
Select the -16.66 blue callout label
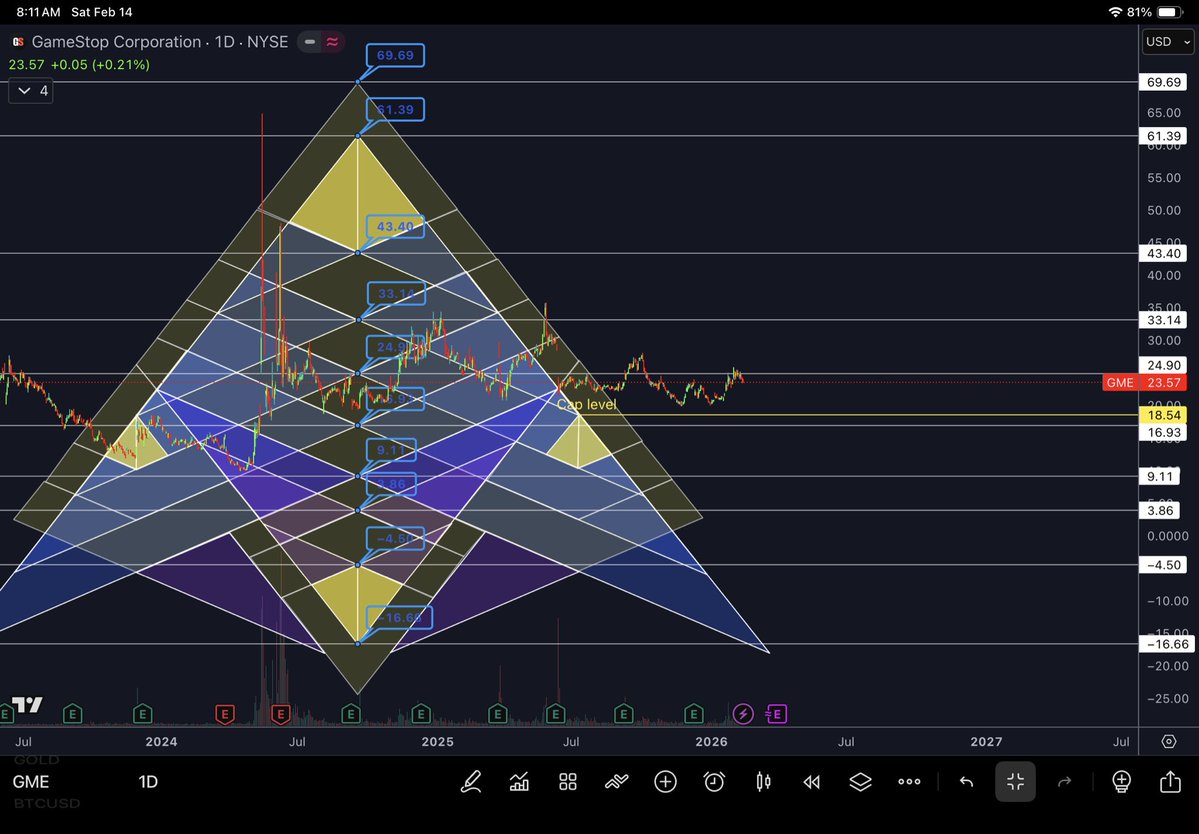399,617
